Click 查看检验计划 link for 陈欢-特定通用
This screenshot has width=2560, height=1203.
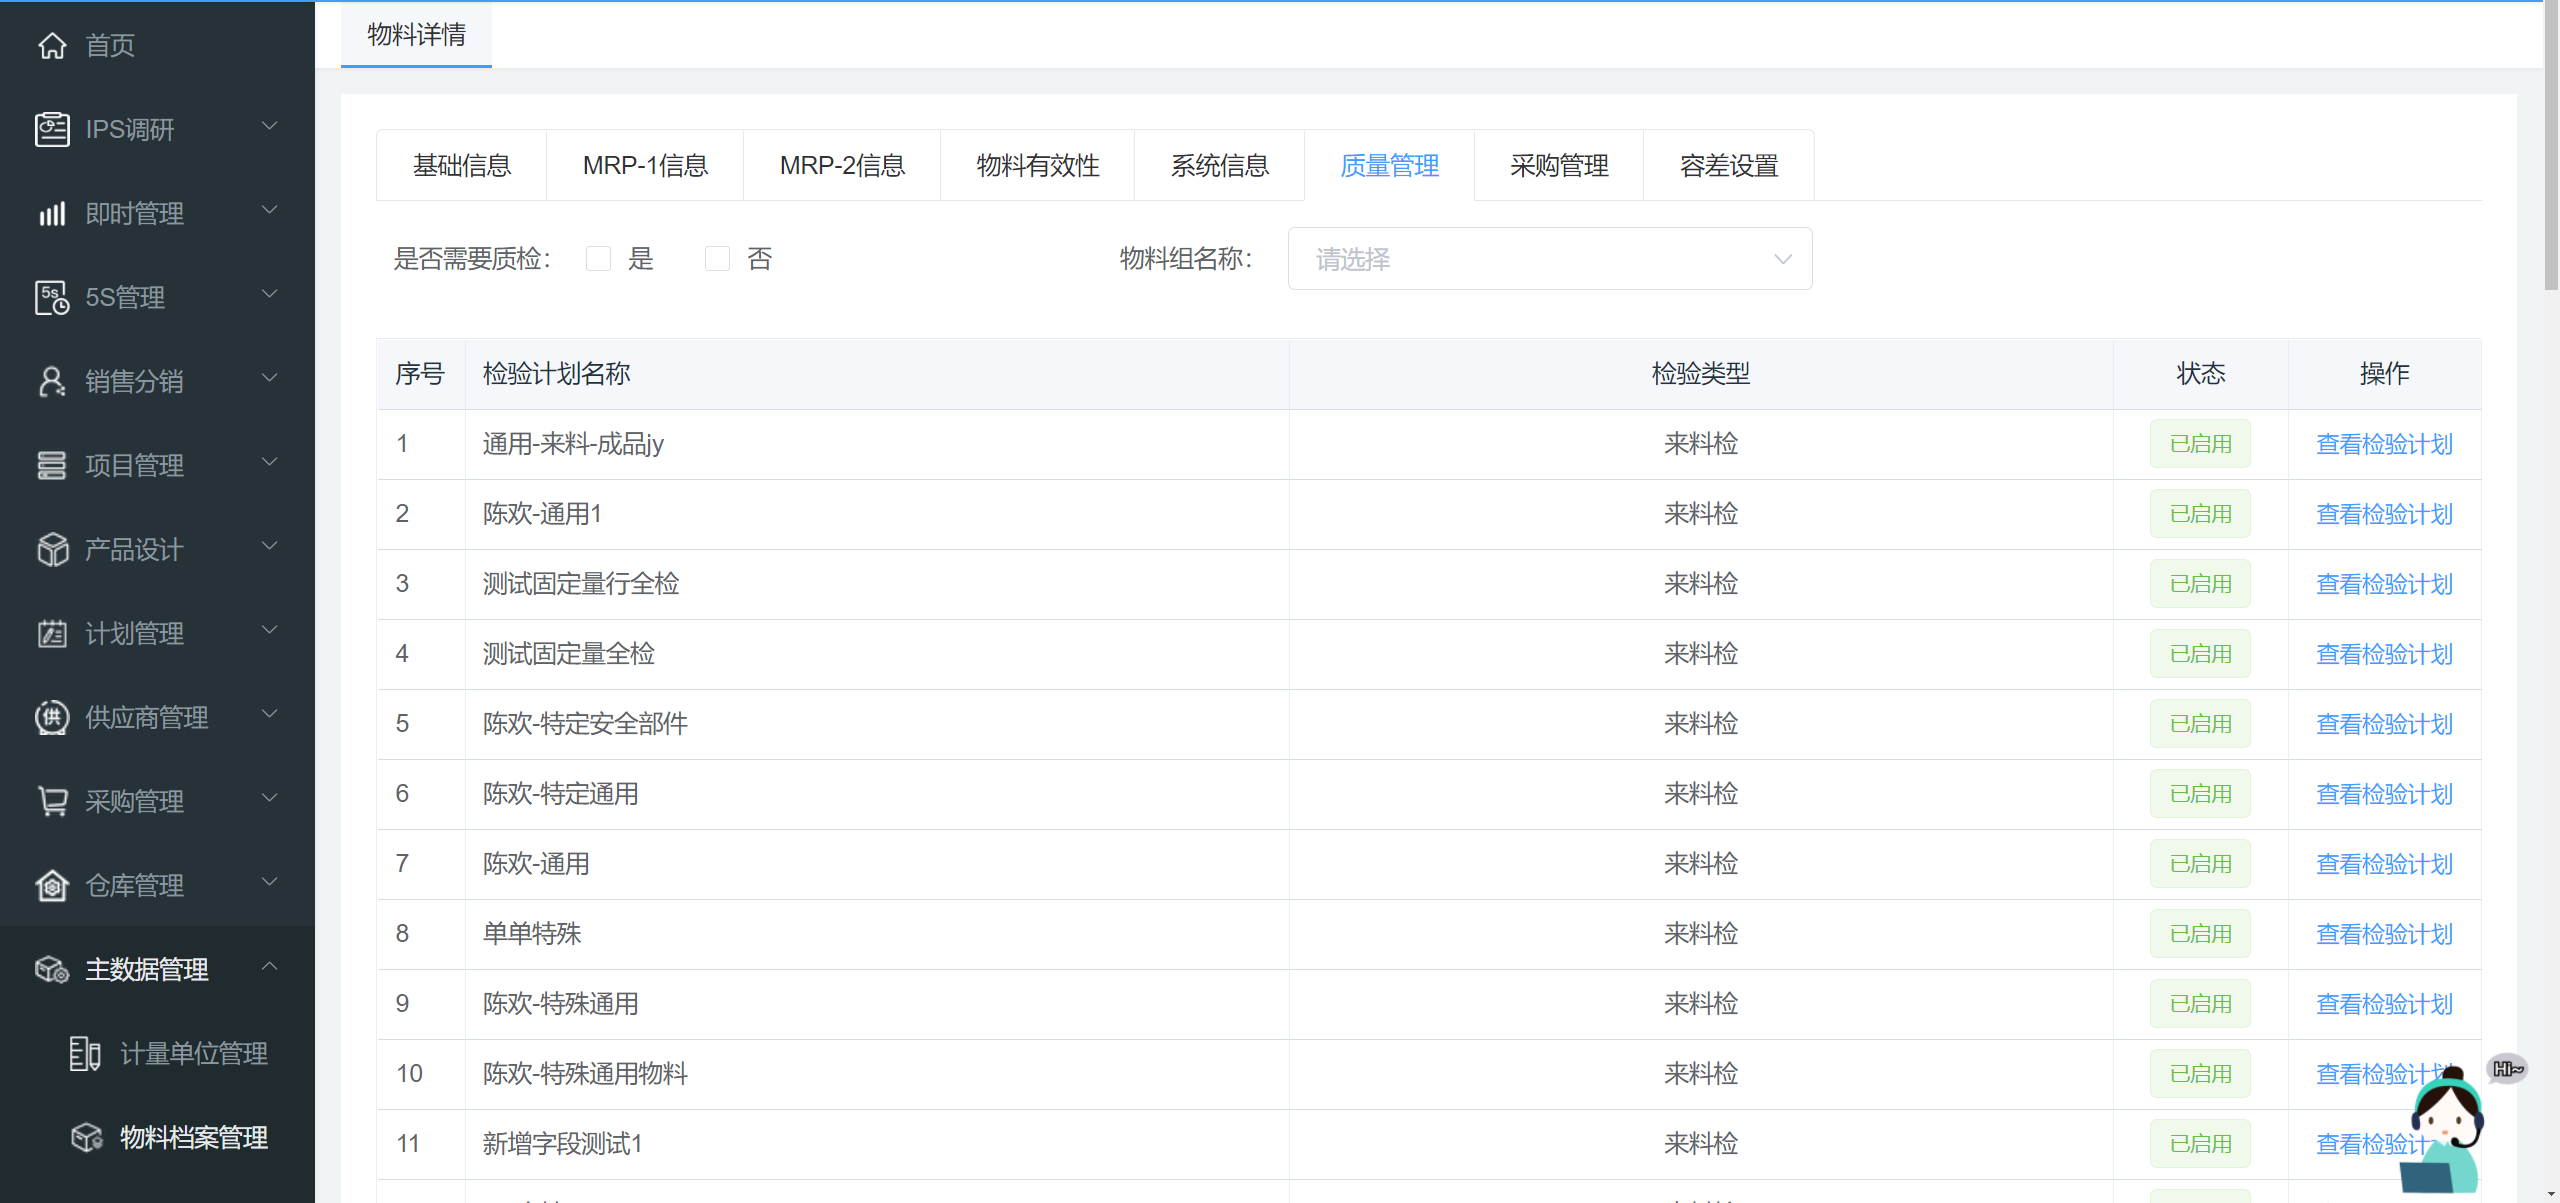(2384, 794)
